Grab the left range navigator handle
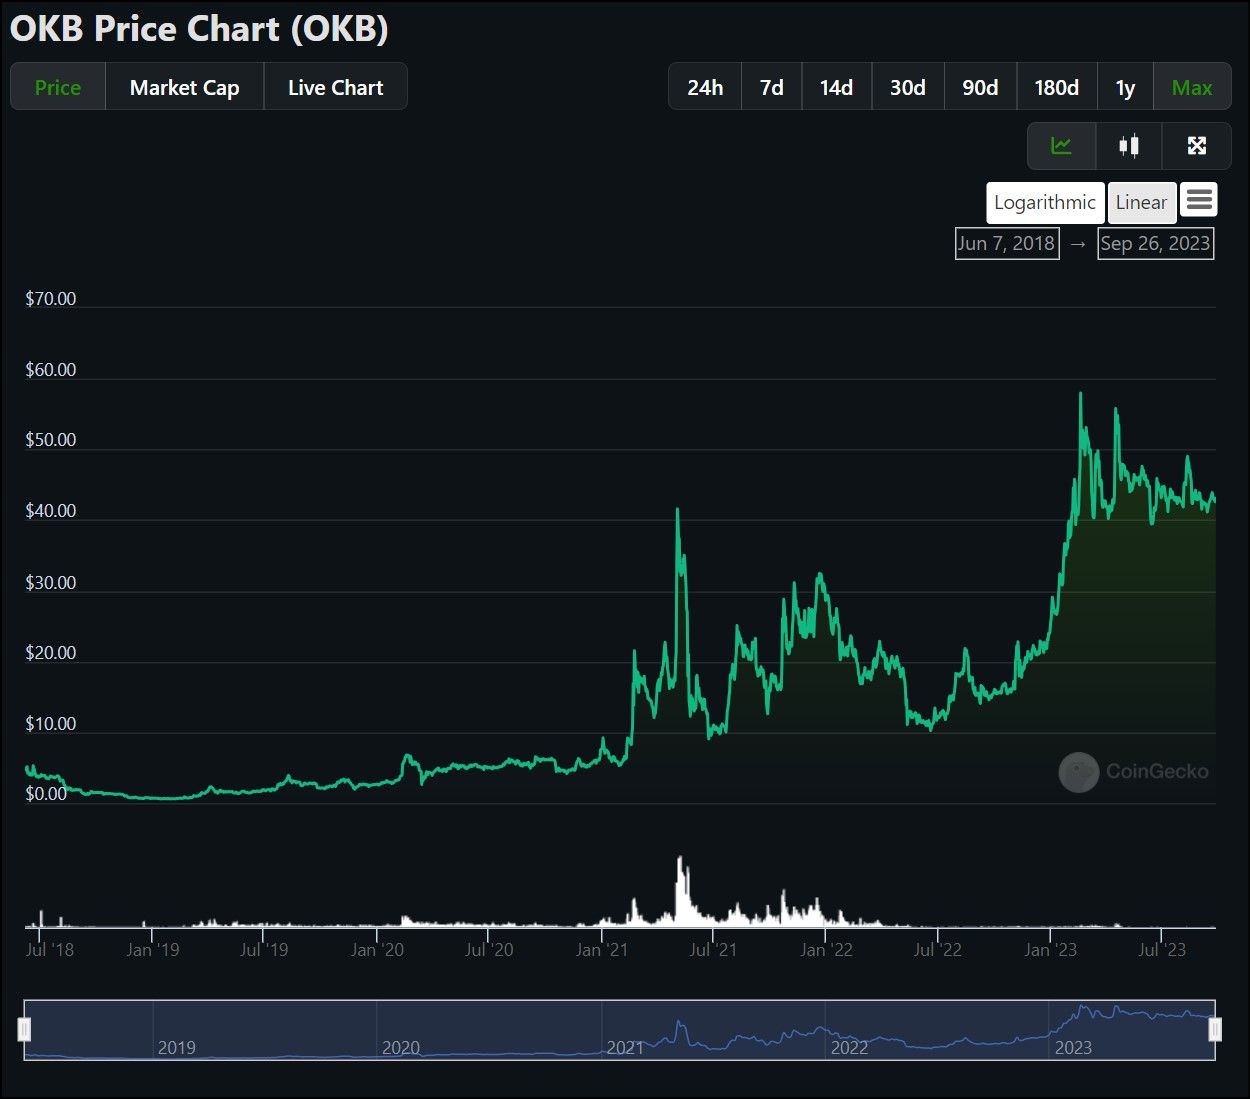Screen dimensions: 1250x1099 [25, 1029]
